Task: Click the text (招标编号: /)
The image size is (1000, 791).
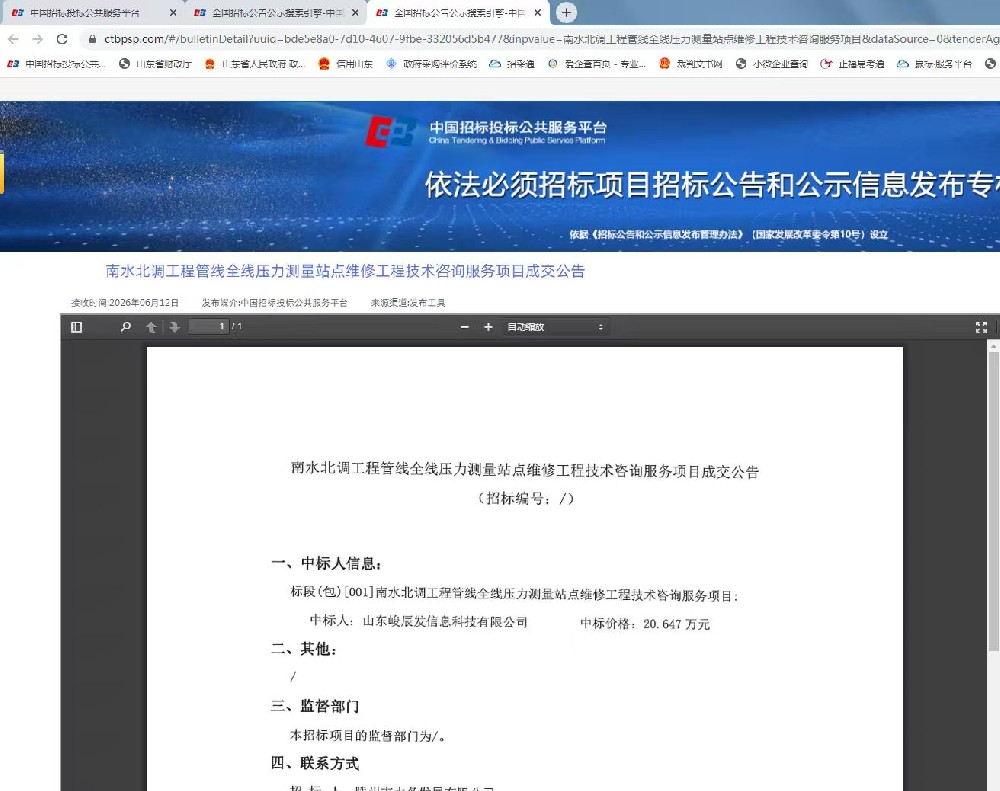Action: 526,498
